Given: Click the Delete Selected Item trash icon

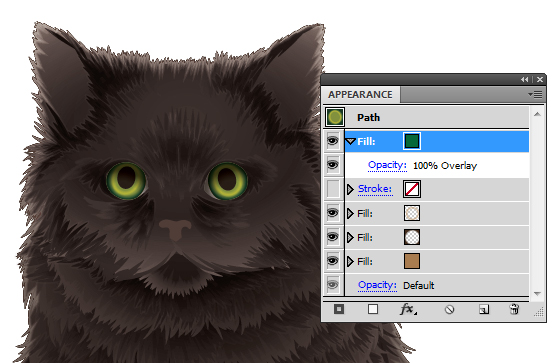Looking at the screenshot, I should pyautogui.click(x=514, y=309).
